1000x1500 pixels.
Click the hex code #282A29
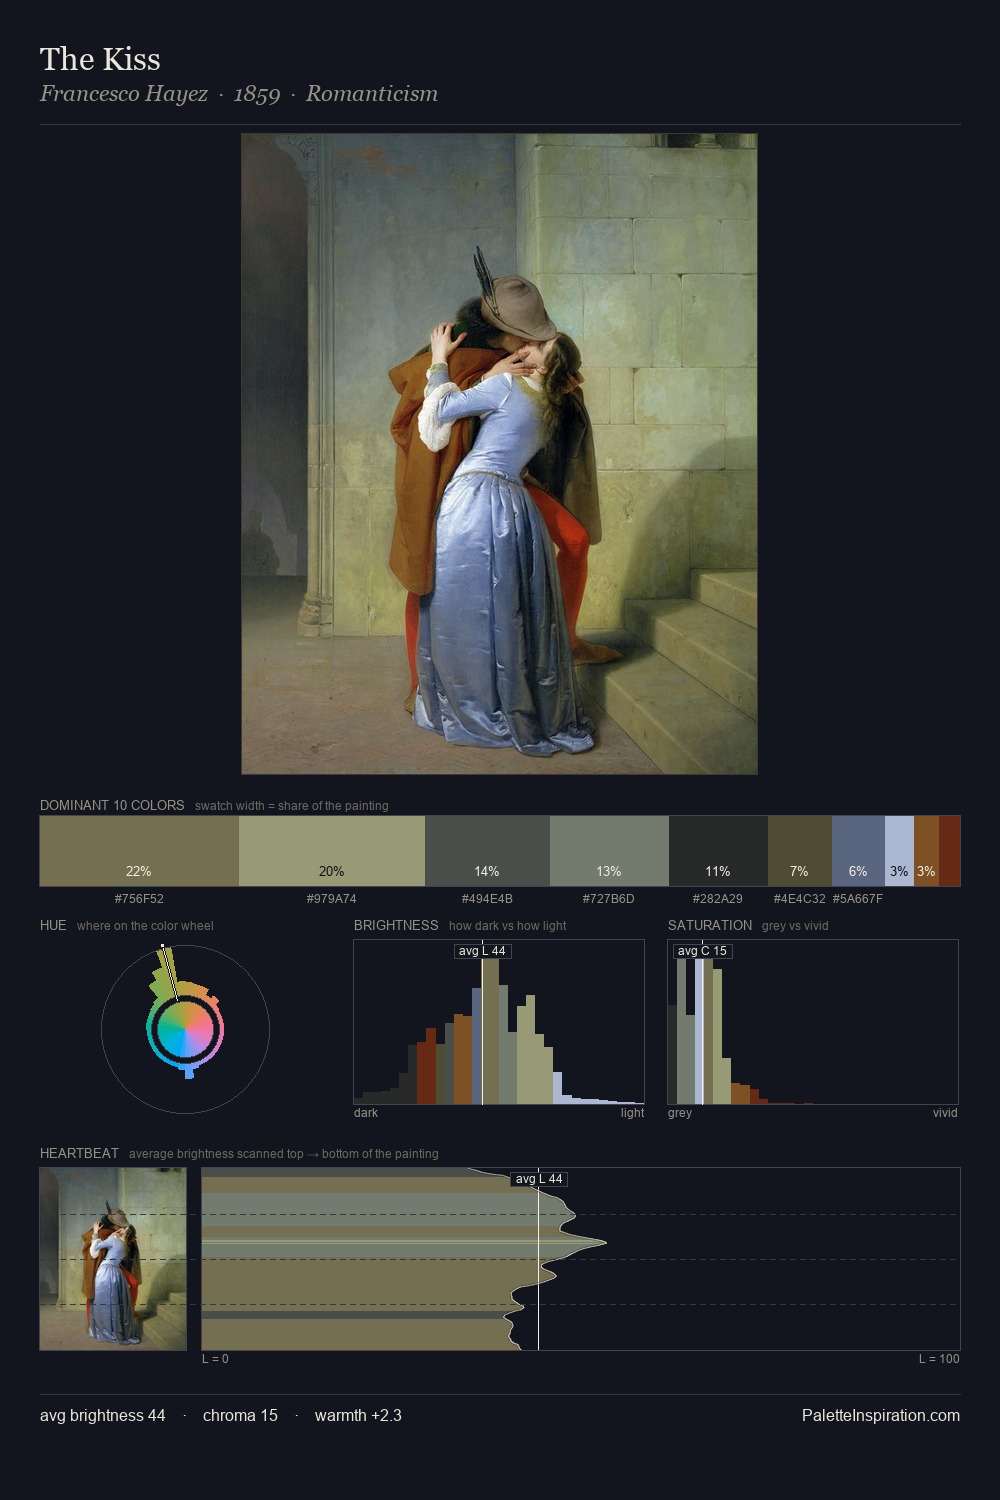718,899
